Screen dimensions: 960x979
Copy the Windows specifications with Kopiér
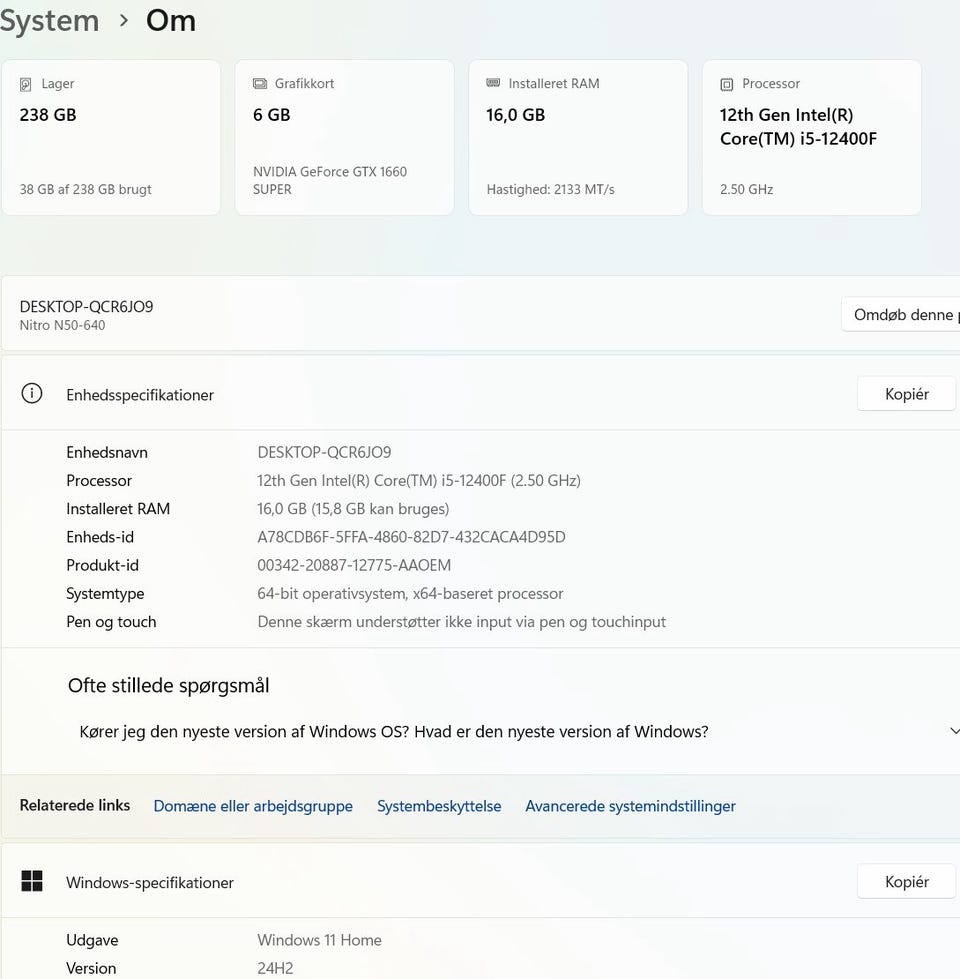click(x=906, y=882)
